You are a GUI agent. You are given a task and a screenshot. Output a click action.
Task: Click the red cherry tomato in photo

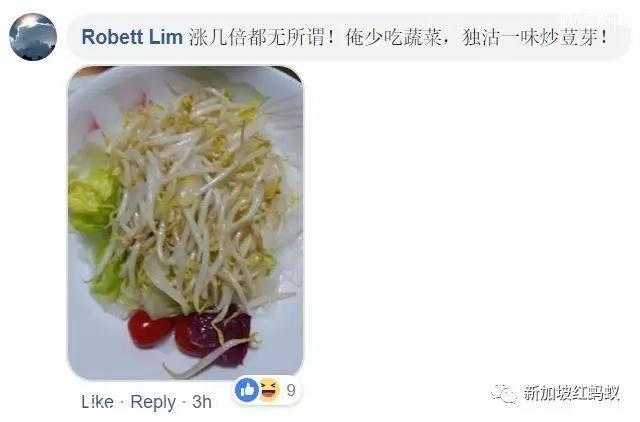148,329
